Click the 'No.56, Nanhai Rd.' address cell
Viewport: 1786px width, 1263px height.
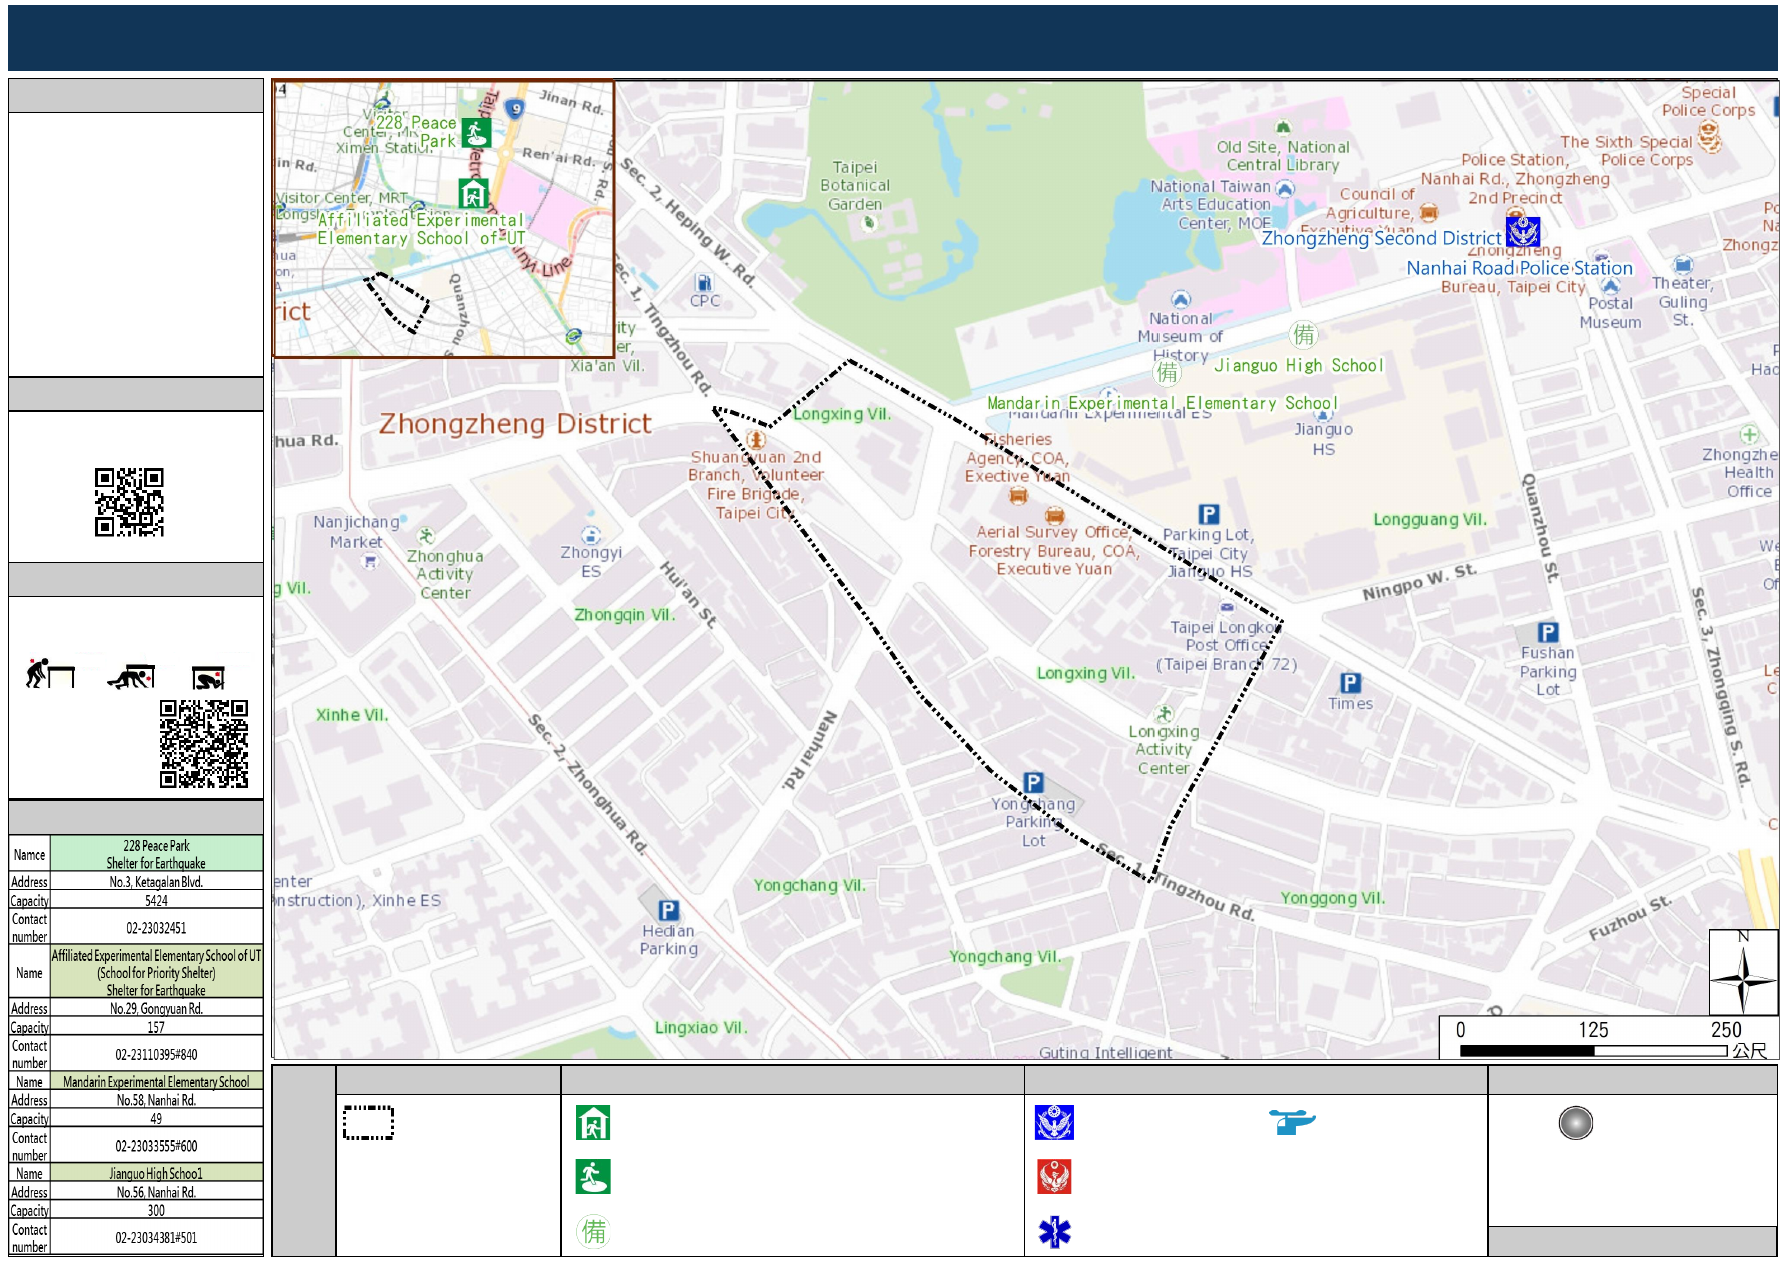[156, 1192]
